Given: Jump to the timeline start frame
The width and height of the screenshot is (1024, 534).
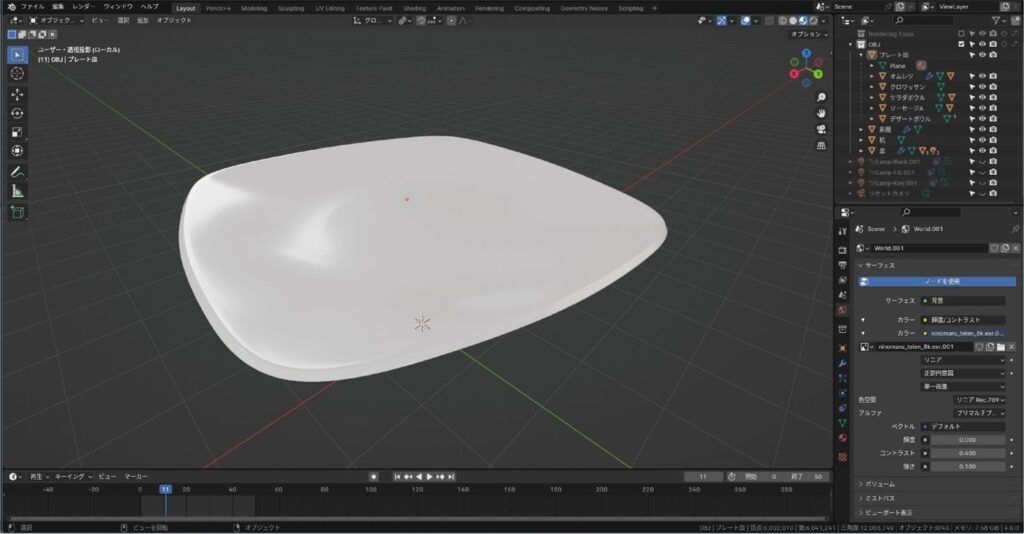Looking at the screenshot, I should (x=397, y=477).
